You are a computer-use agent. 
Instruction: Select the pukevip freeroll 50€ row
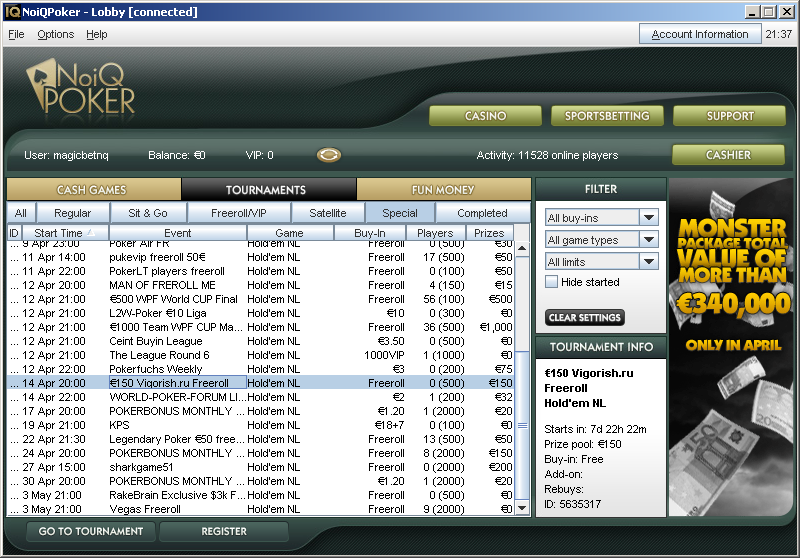click(261, 257)
